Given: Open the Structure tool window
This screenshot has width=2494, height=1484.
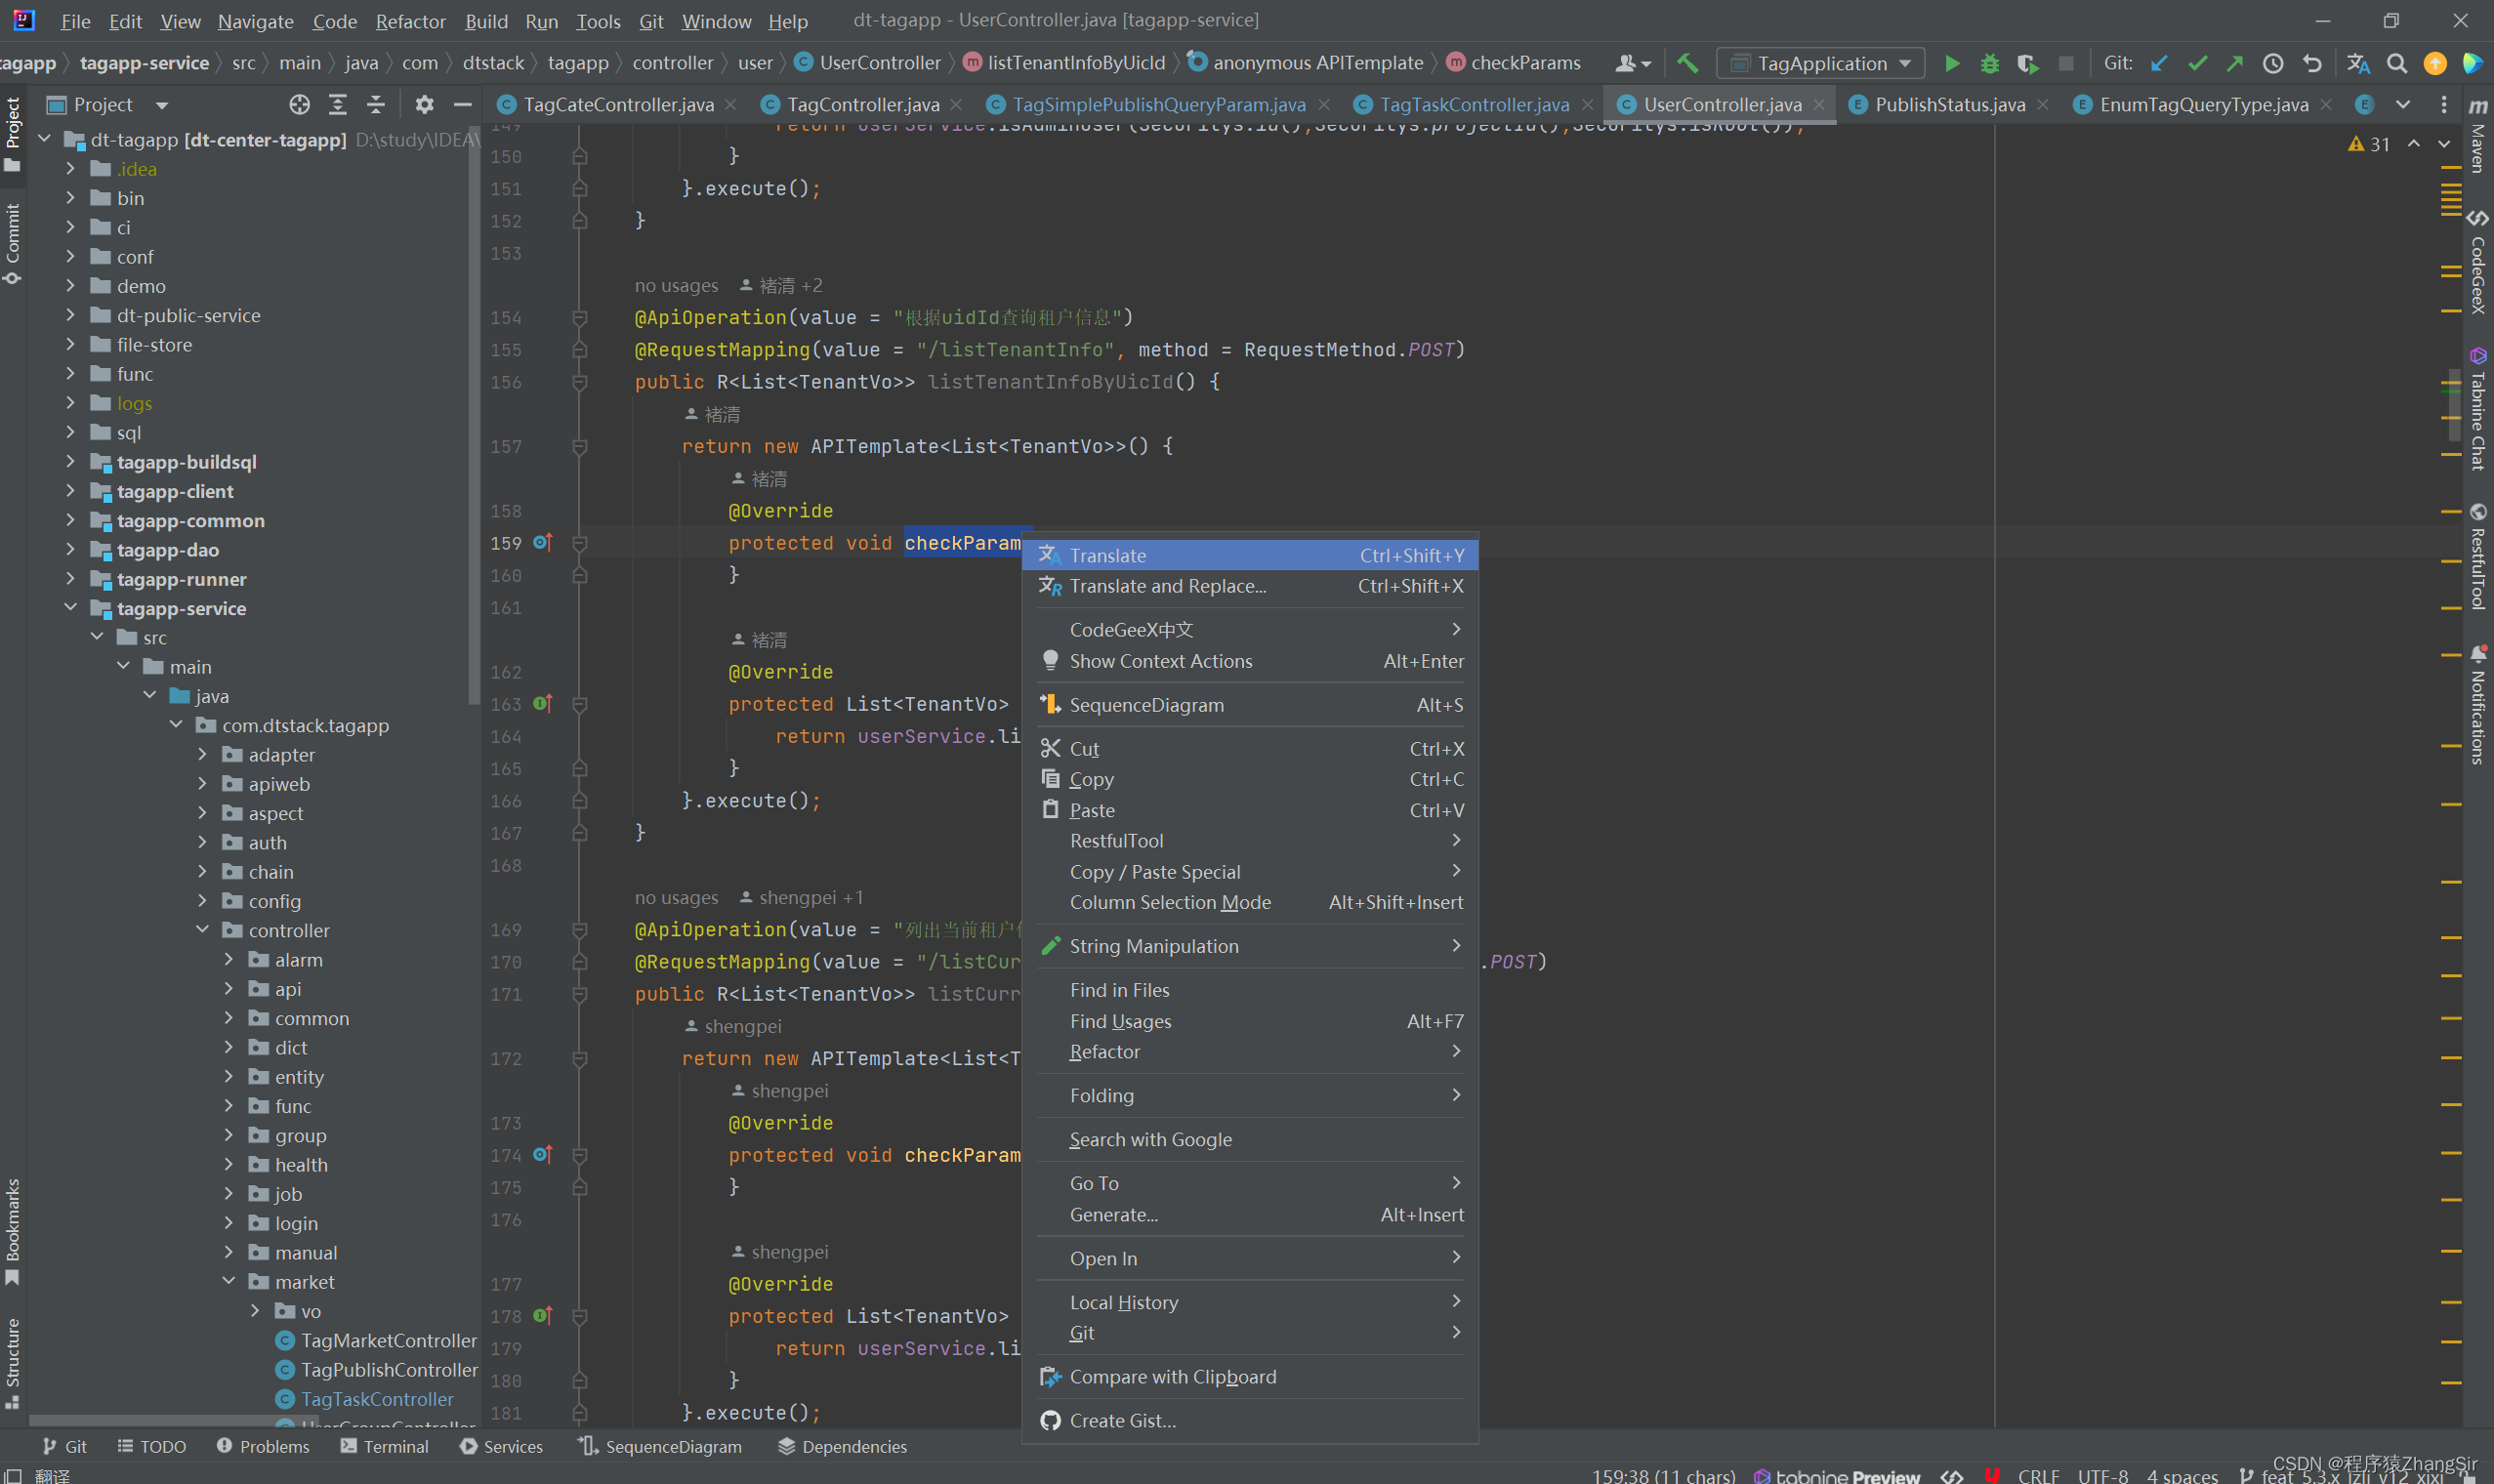Looking at the screenshot, I should (x=13, y=1365).
